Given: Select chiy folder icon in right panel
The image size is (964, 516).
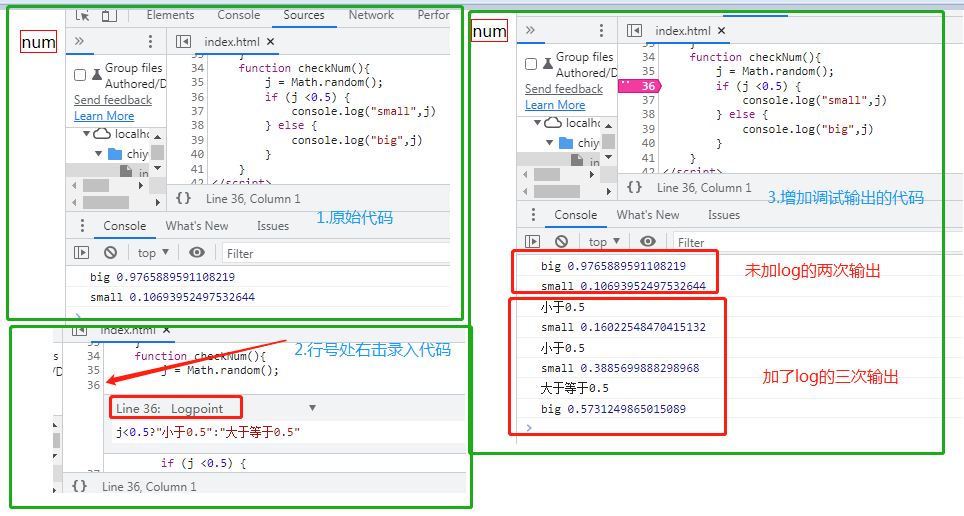Looking at the screenshot, I should [566, 143].
